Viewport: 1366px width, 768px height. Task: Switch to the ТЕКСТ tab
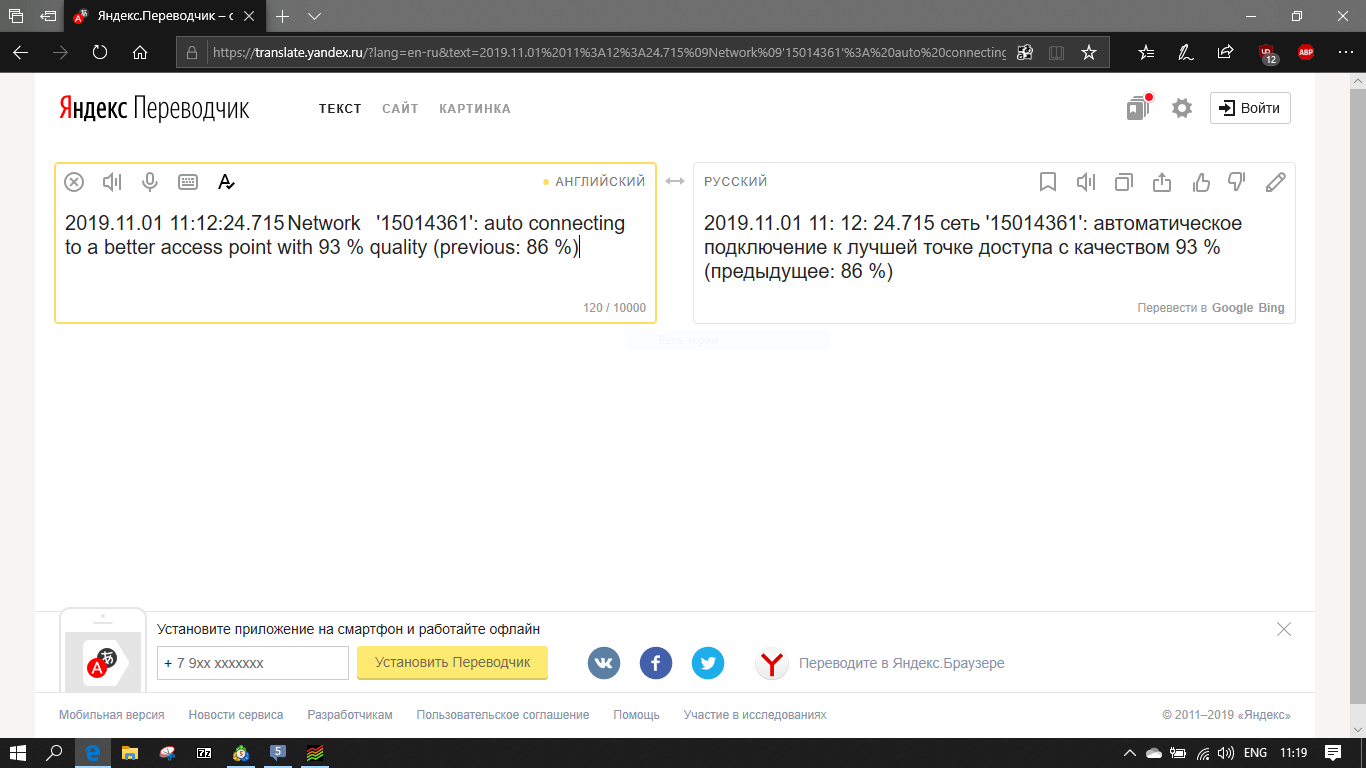pos(340,108)
